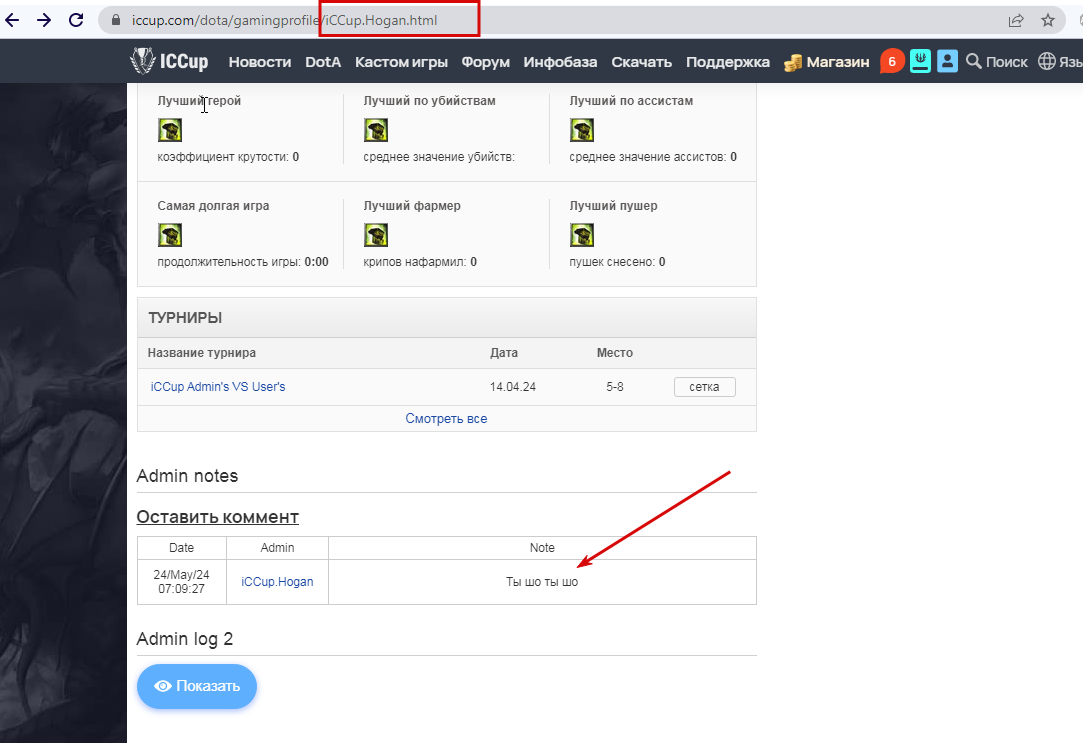Open the Кастом игры menu

click(x=401, y=61)
